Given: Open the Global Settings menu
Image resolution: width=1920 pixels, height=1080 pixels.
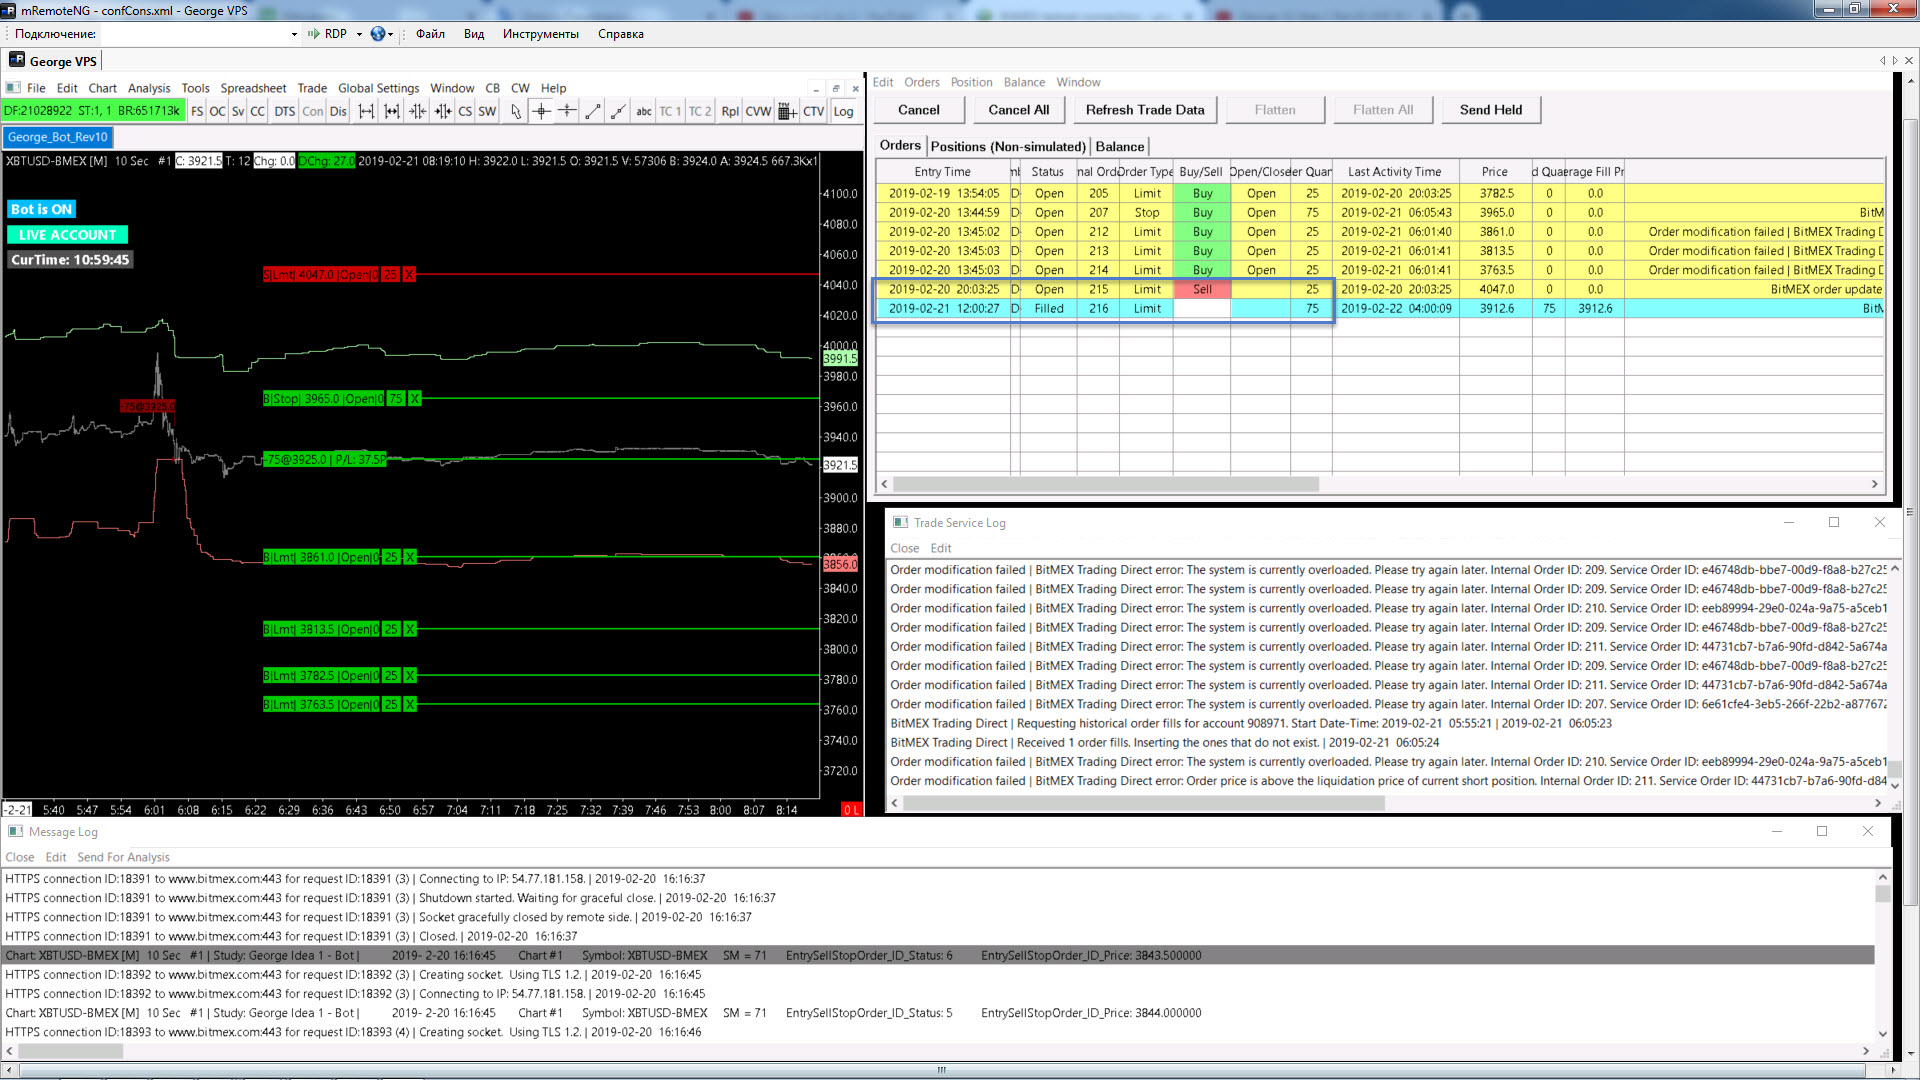Looking at the screenshot, I should [378, 88].
